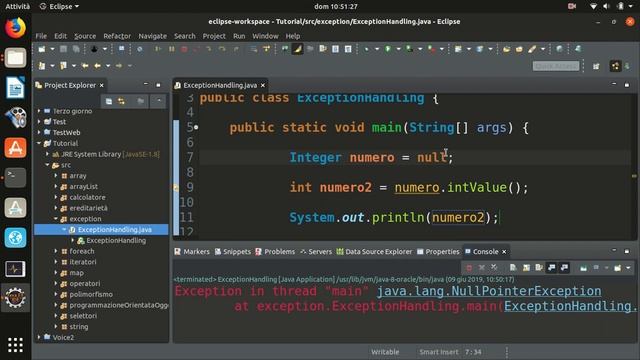Open Project Explorer View Menu arrow

[159, 101]
